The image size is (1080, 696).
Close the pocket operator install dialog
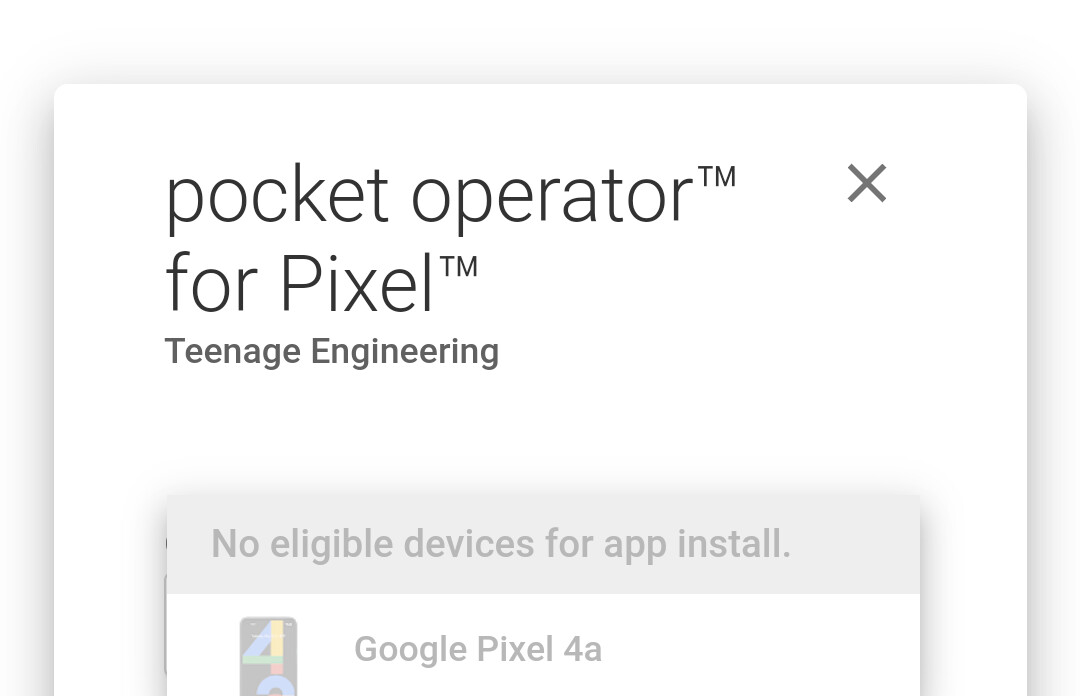click(x=866, y=184)
